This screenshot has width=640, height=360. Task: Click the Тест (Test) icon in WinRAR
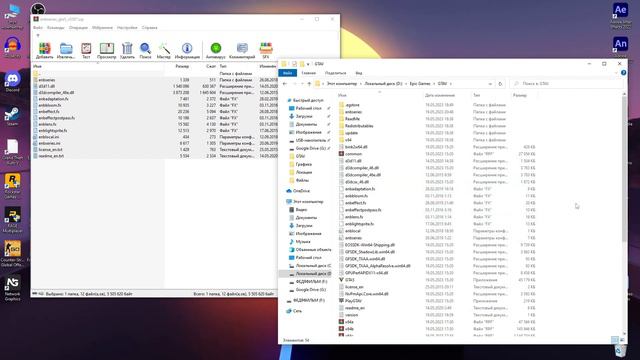coord(86,51)
